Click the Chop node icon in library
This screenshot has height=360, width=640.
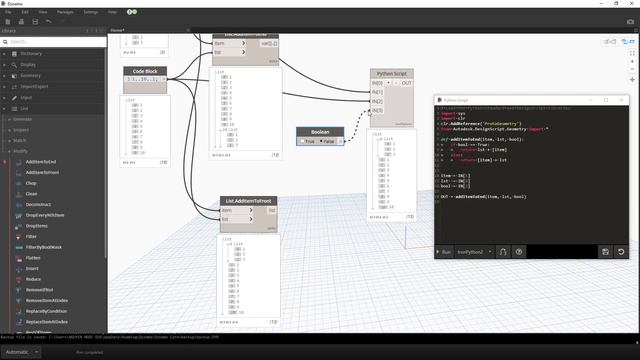tap(19, 183)
